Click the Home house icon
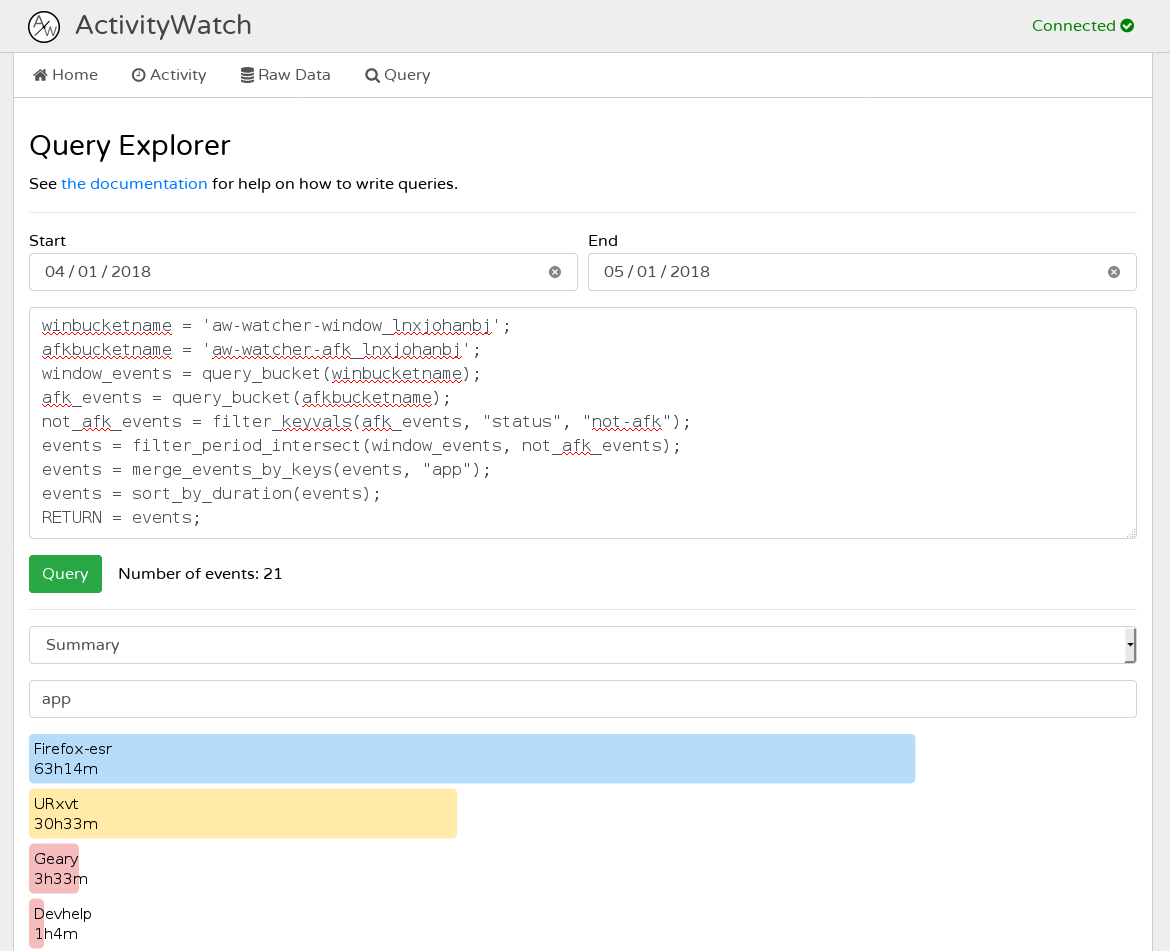Viewport: 1170px width, 951px height. (40, 75)
